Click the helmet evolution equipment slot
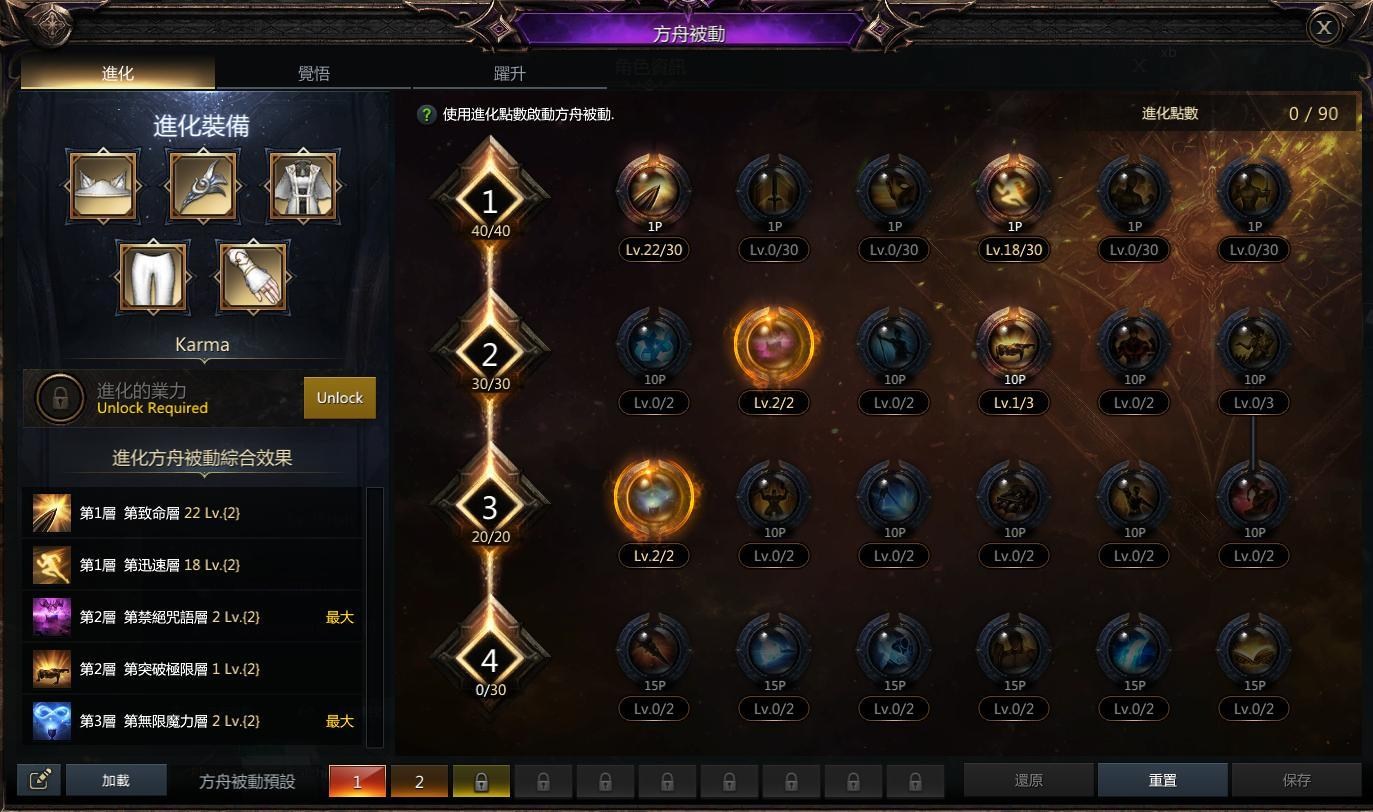Viewport: 1373px width, 812px height. 103,186
